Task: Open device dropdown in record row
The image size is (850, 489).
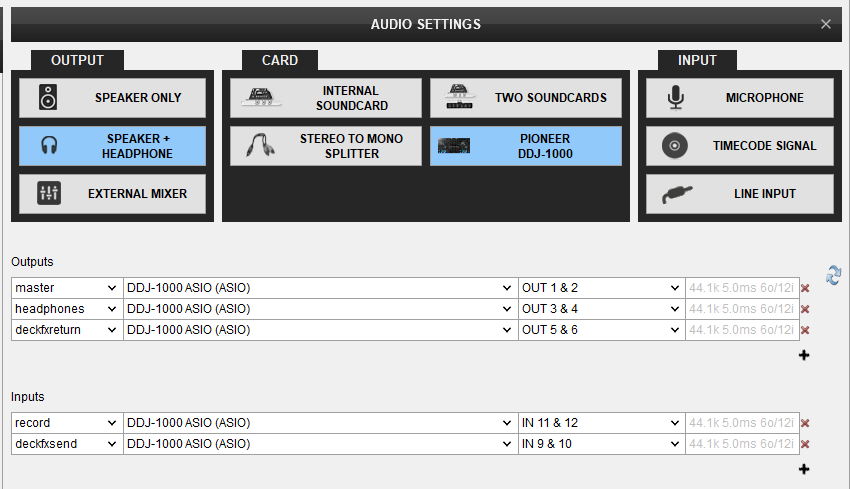Action: tap(320, 423)
